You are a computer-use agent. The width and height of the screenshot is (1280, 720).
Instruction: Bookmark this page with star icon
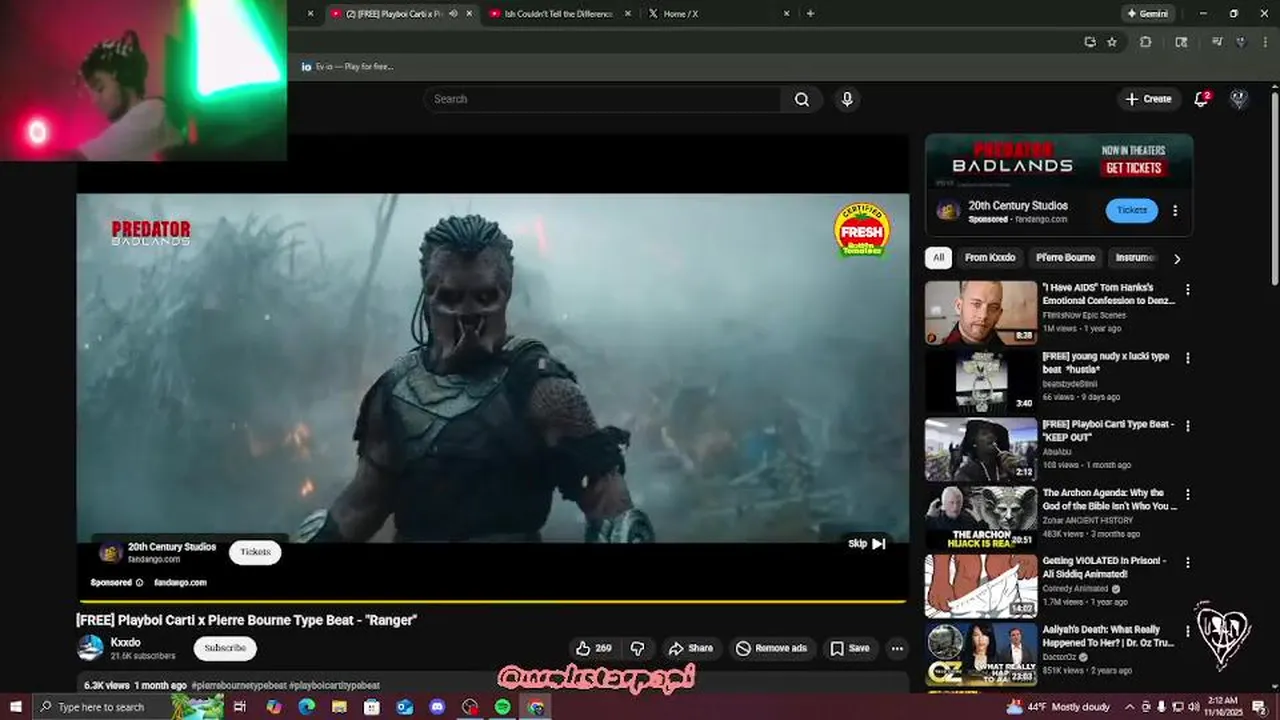pos(1112,42)
